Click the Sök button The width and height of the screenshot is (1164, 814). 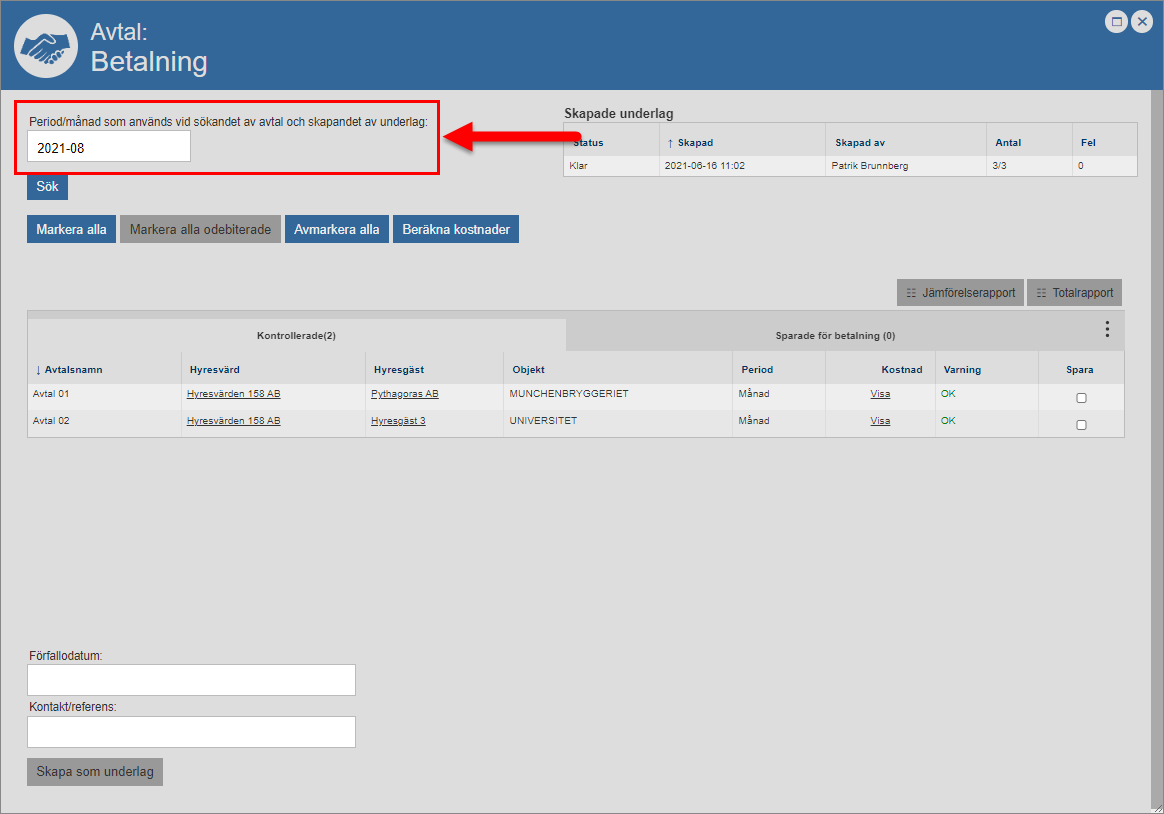coord(47,186)
